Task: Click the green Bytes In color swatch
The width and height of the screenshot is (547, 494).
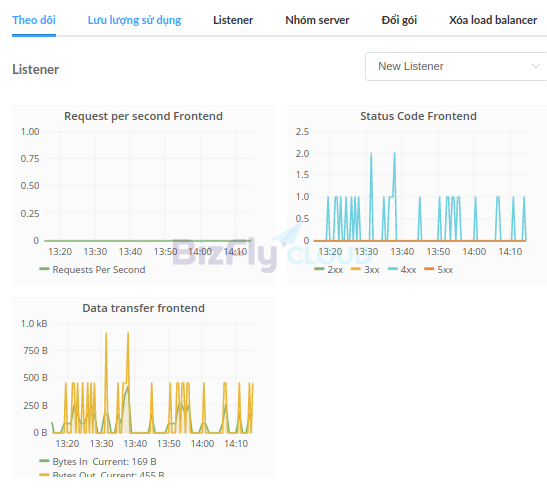Action: point(44,461)
